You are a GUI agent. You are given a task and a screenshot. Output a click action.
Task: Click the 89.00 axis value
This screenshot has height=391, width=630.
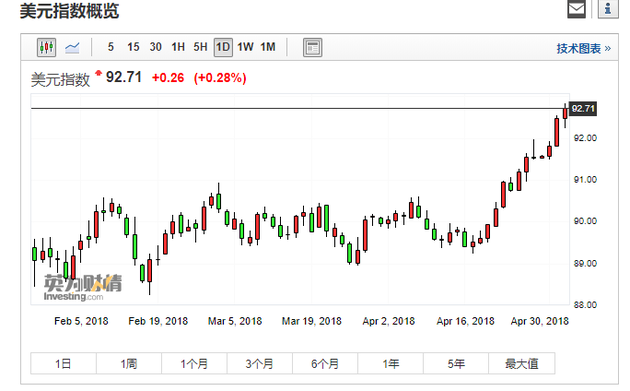[585, 264]
